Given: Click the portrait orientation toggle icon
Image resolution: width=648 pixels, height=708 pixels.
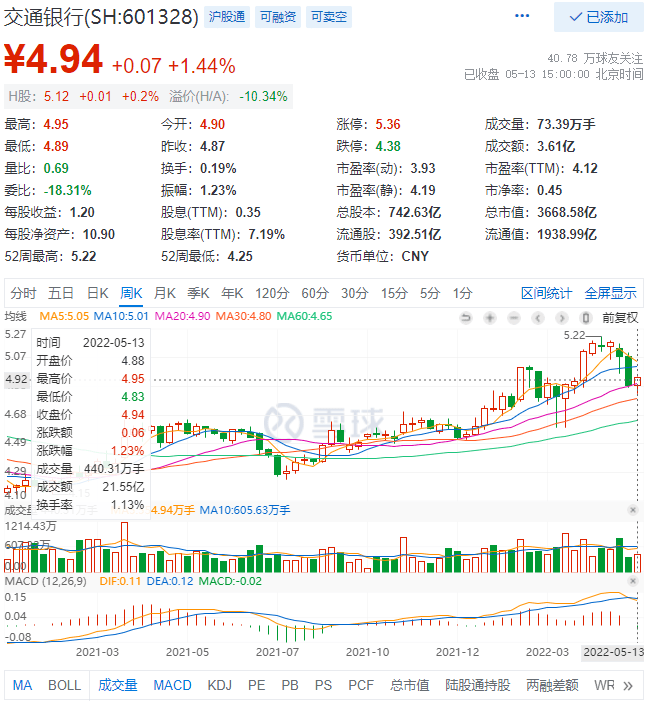Looking at the screenshot, I should point(585,318).
